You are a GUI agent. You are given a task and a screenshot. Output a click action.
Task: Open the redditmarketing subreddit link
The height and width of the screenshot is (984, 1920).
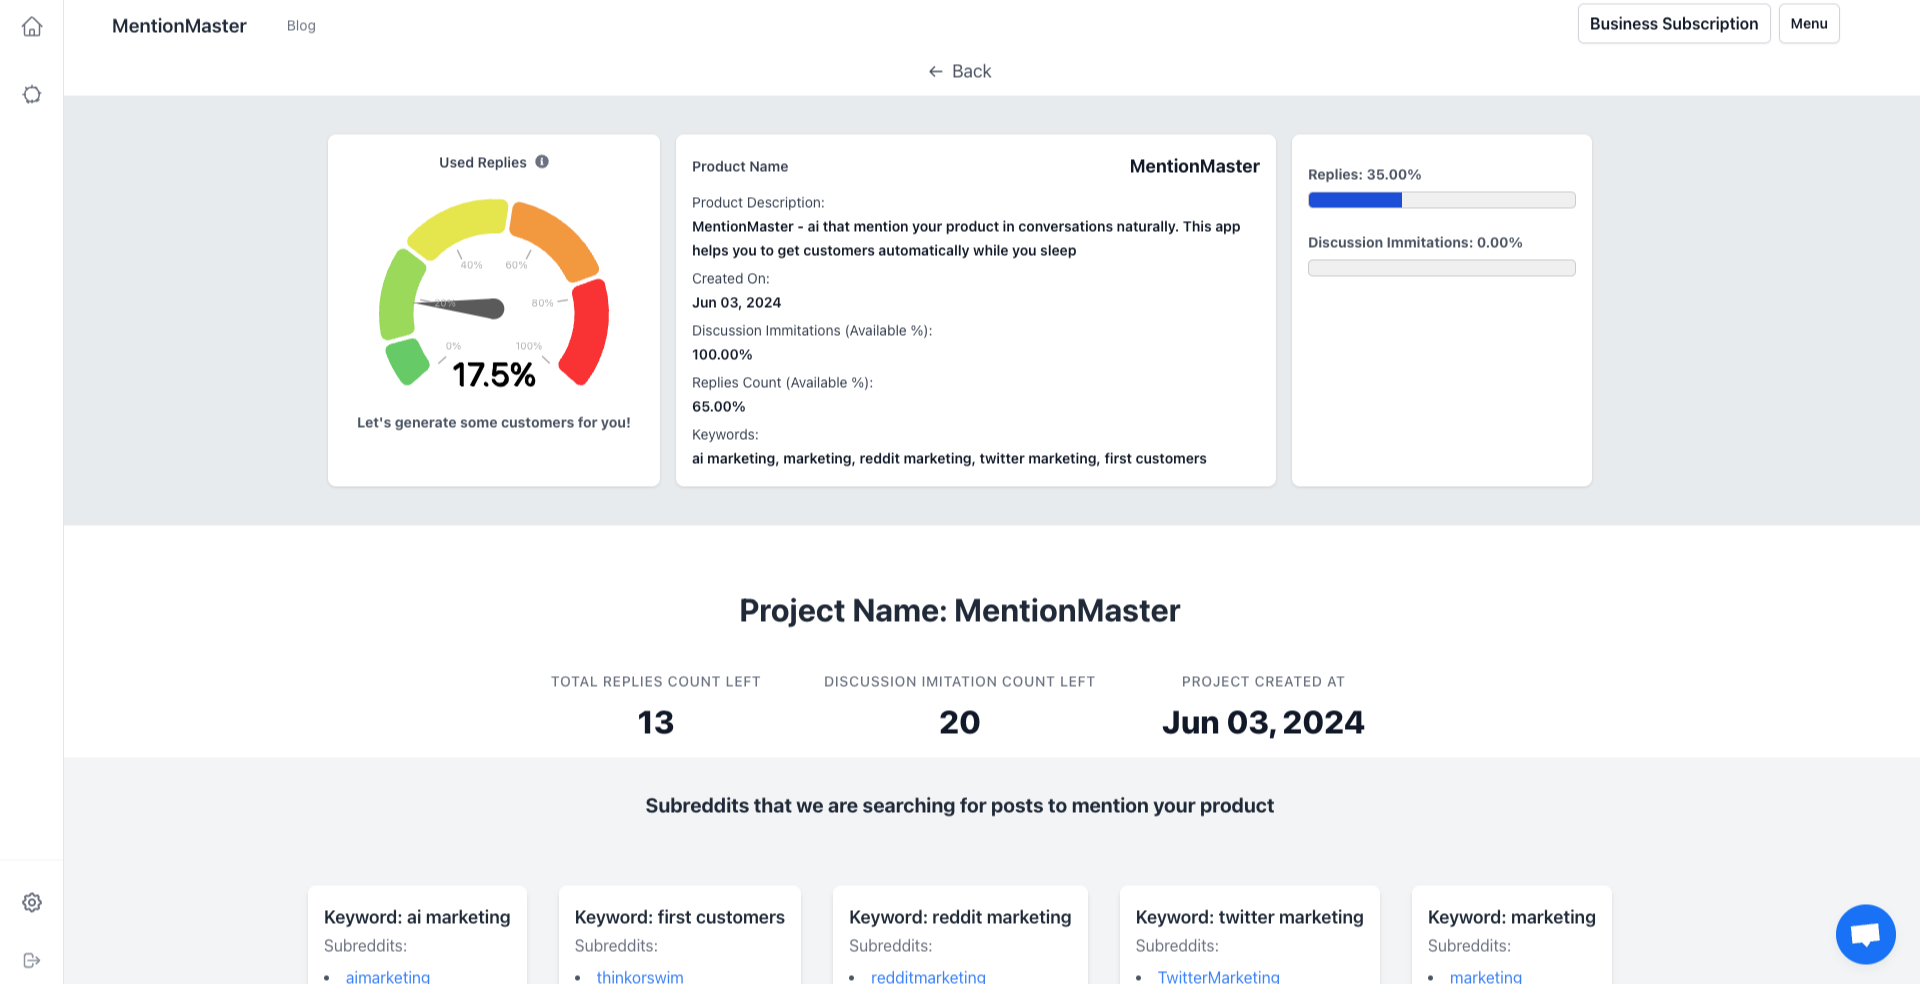(928, 976)
